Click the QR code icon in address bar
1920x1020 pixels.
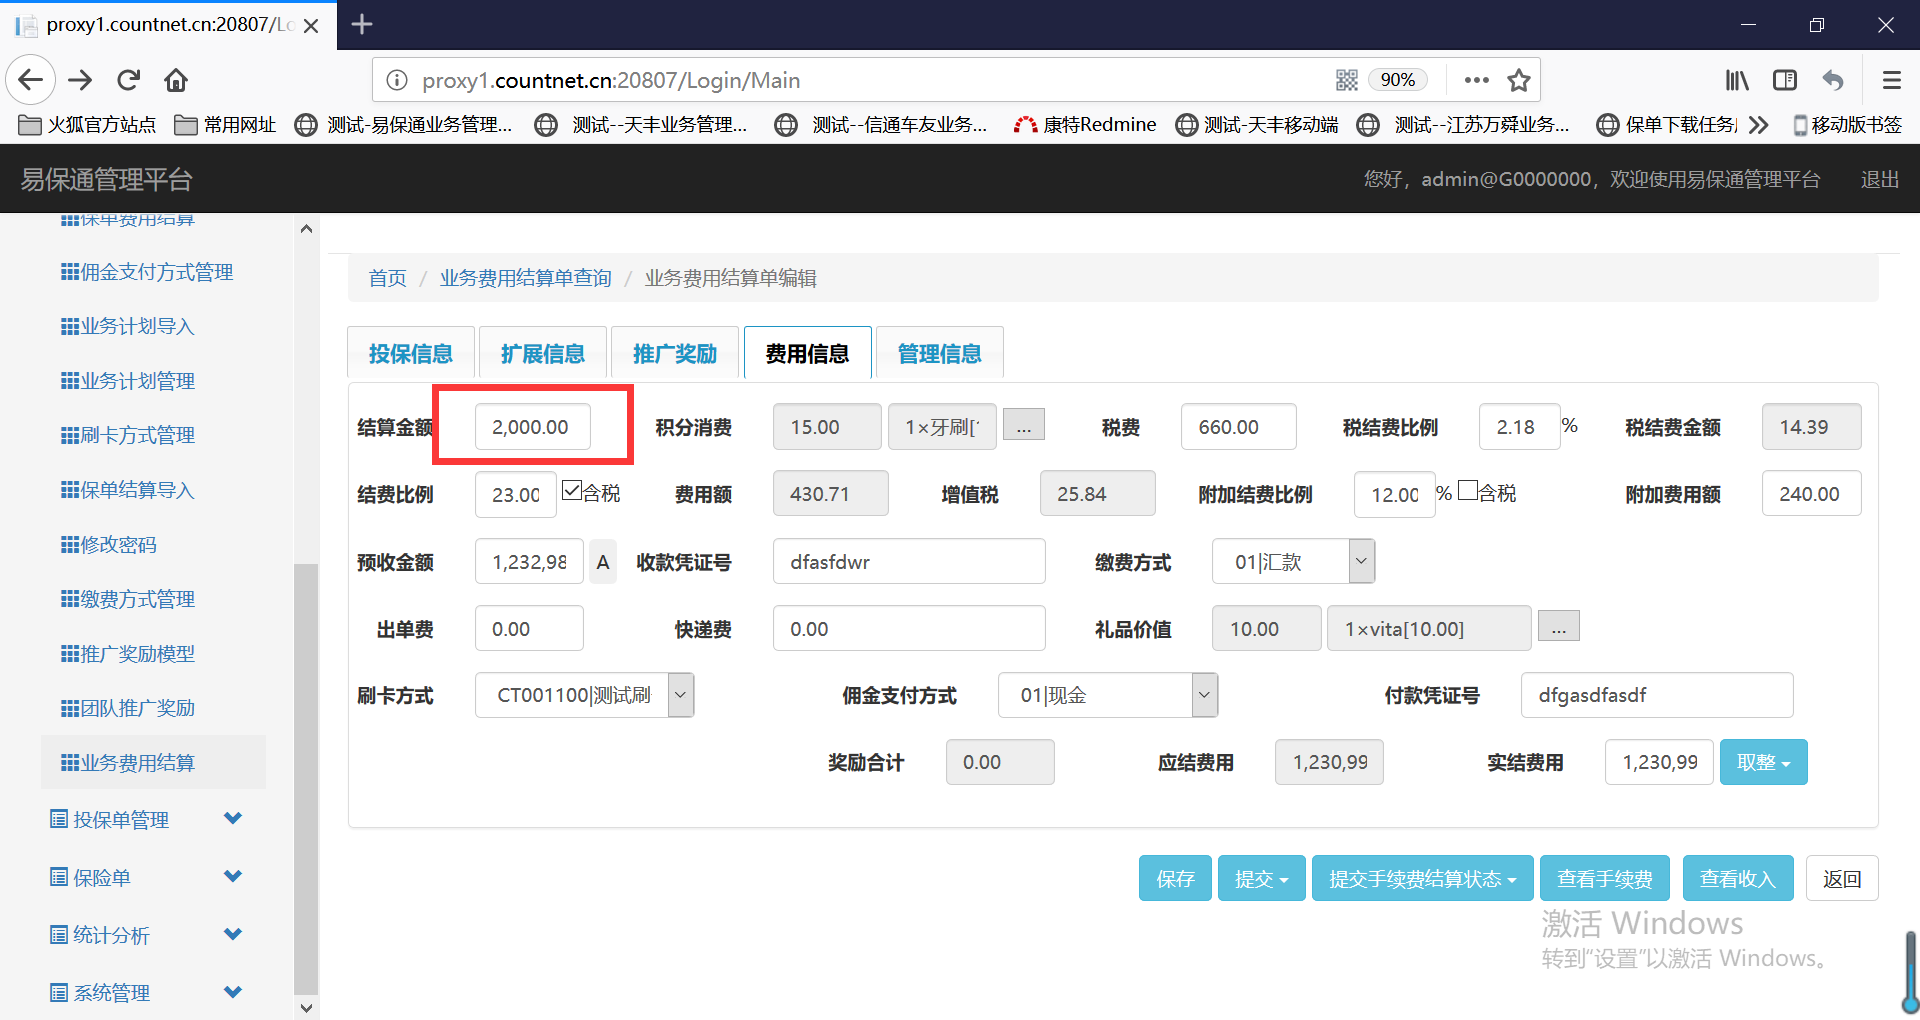tap(1346, 80)
